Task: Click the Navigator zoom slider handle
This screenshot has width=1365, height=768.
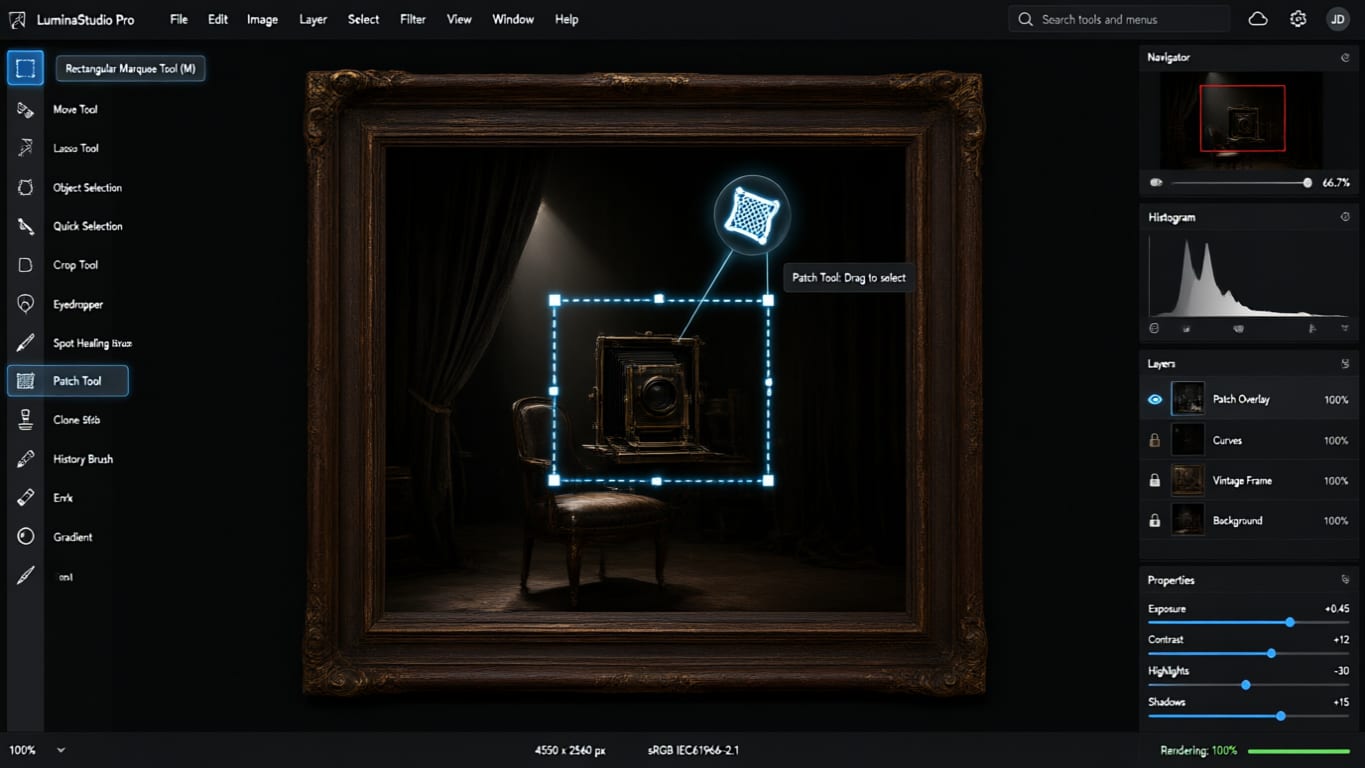Action: click(x=1307, y=183)
